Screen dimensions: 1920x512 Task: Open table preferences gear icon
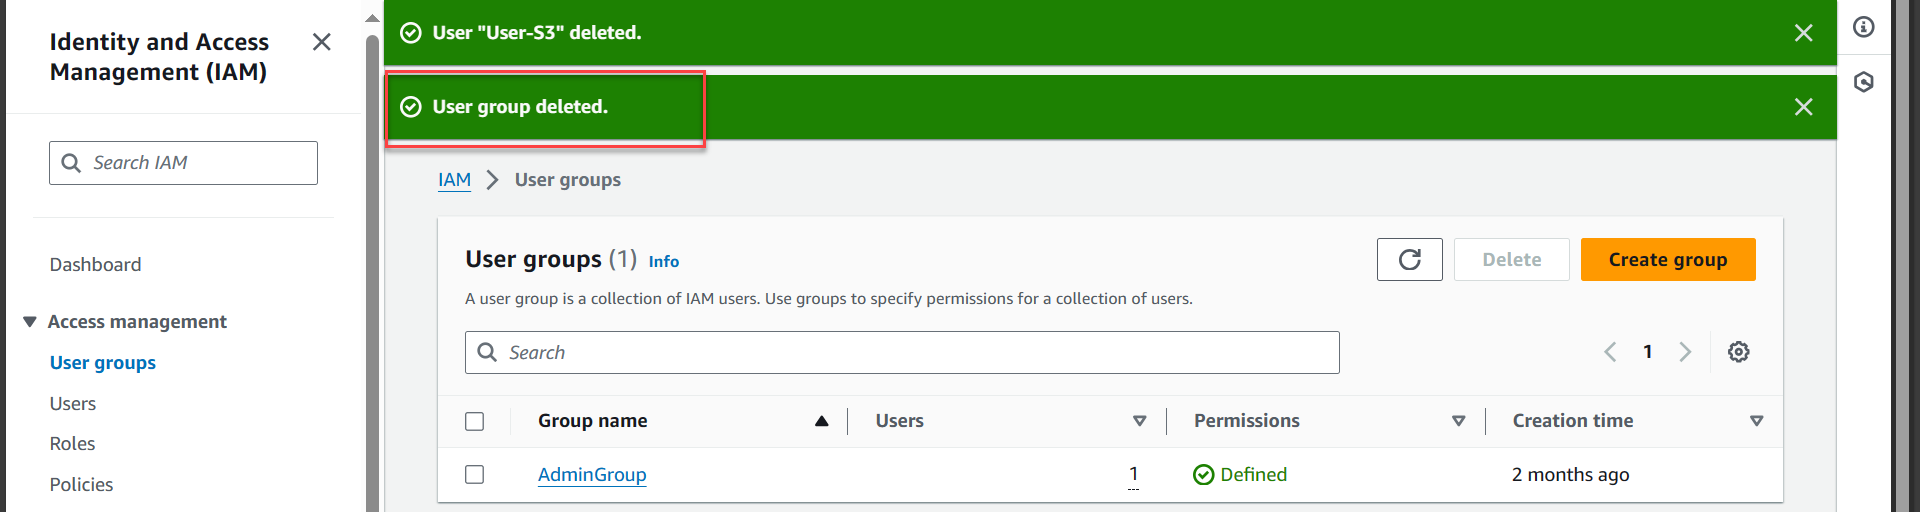(x=1739, y=352)
